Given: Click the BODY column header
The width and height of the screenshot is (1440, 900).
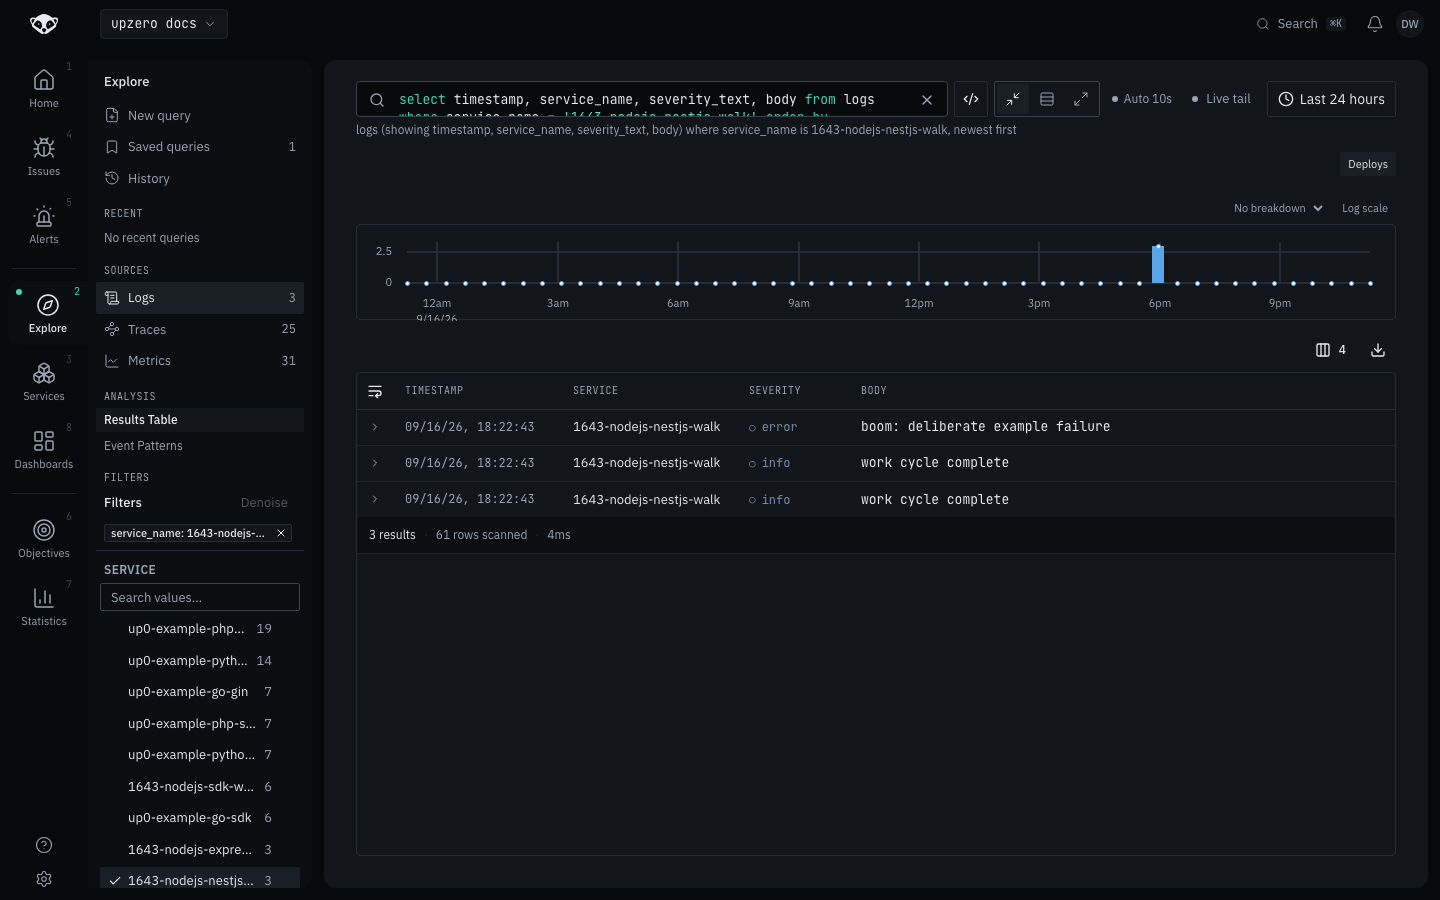Looking at the screenshot, I should pos(874,391).
